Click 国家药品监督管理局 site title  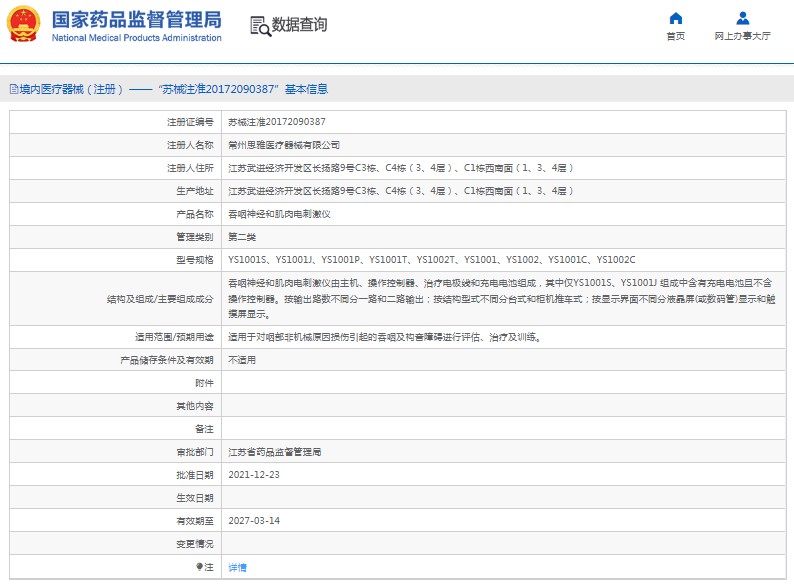point(137,20)
